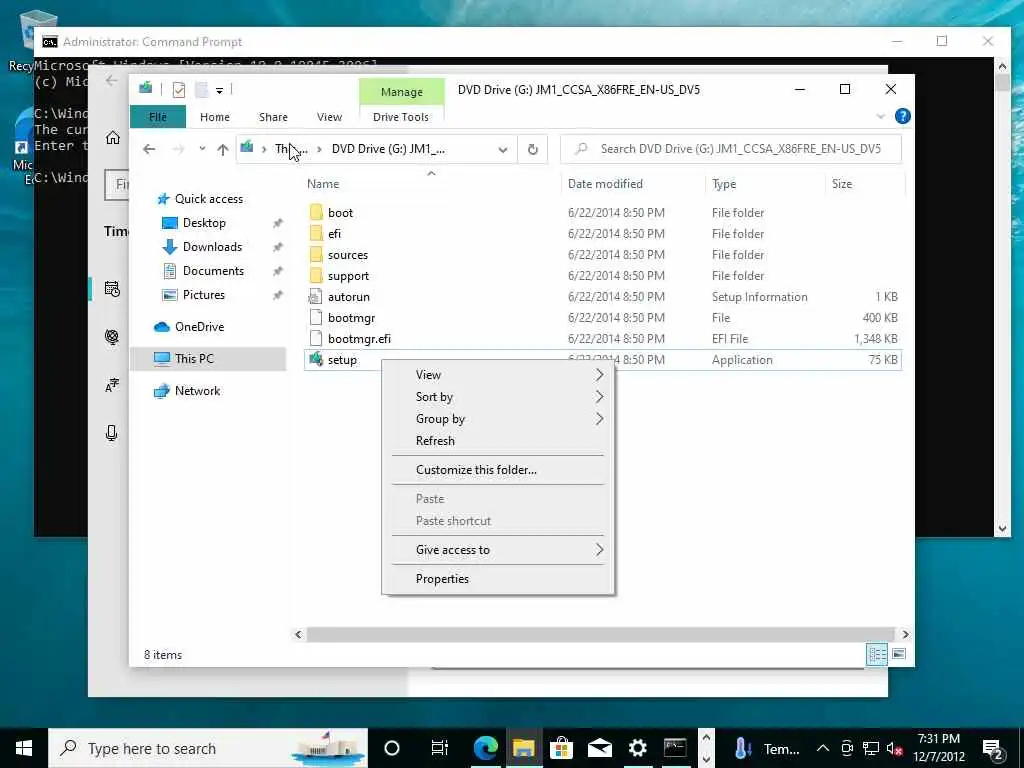
Task: Open the File ribbon tab
Action: pyautogui.click(x=158, y=117)
